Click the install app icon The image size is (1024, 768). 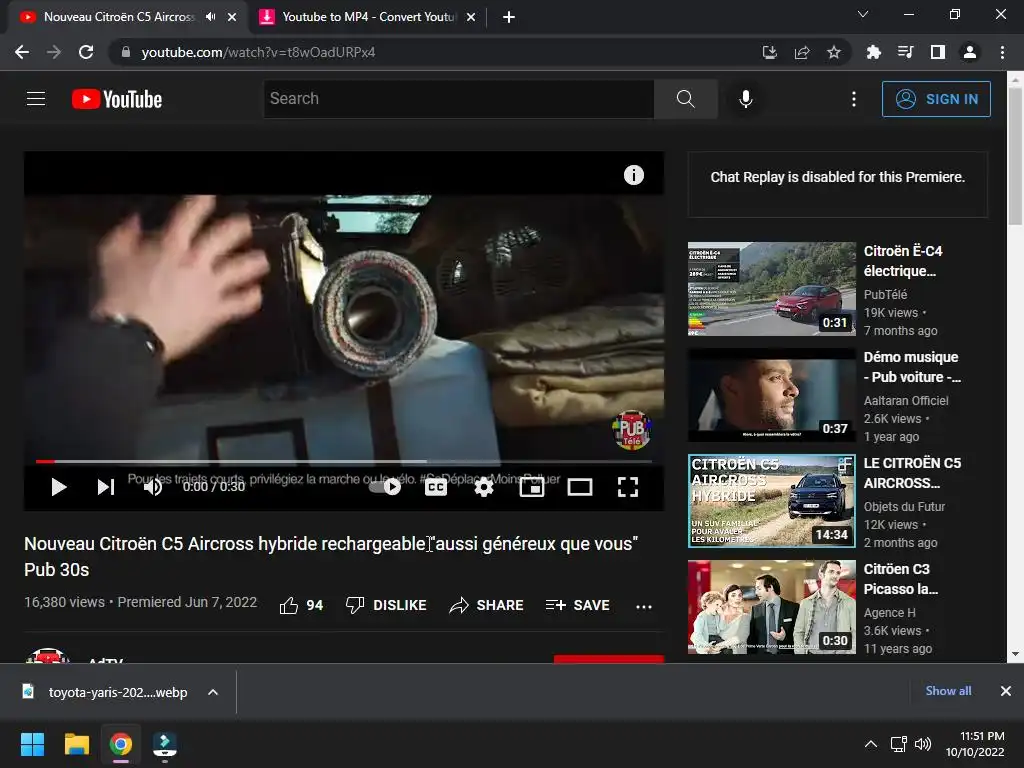[769, 52]
